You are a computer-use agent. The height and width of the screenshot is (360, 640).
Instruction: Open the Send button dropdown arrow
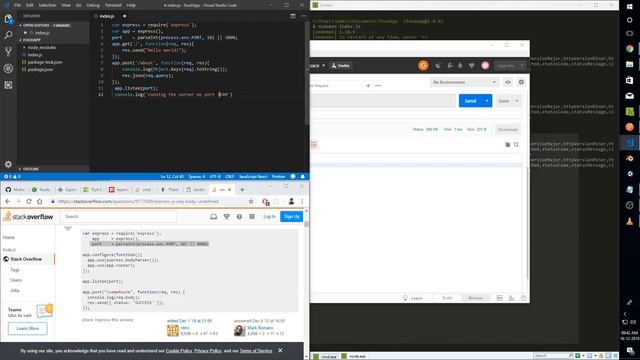tap(487, 101)
